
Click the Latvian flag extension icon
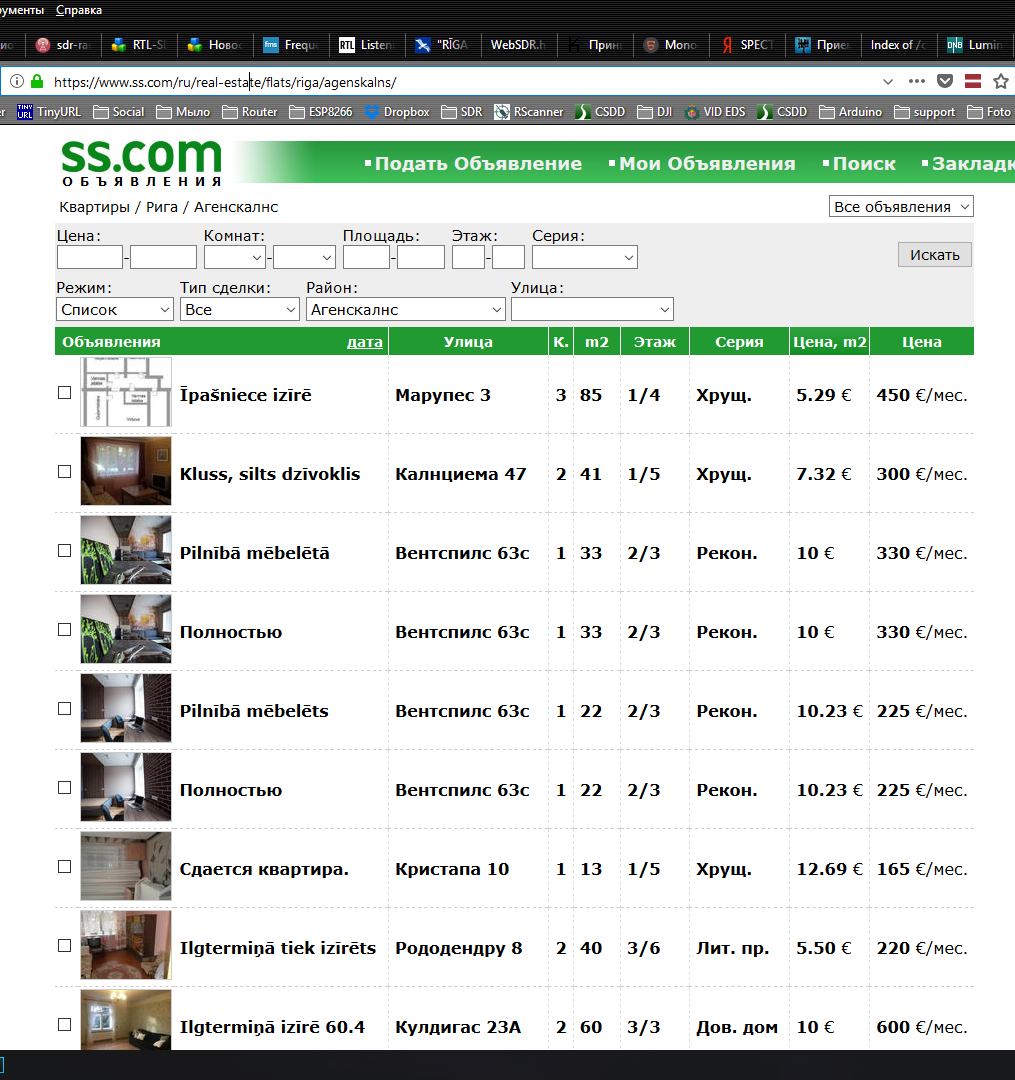[972, 81]
